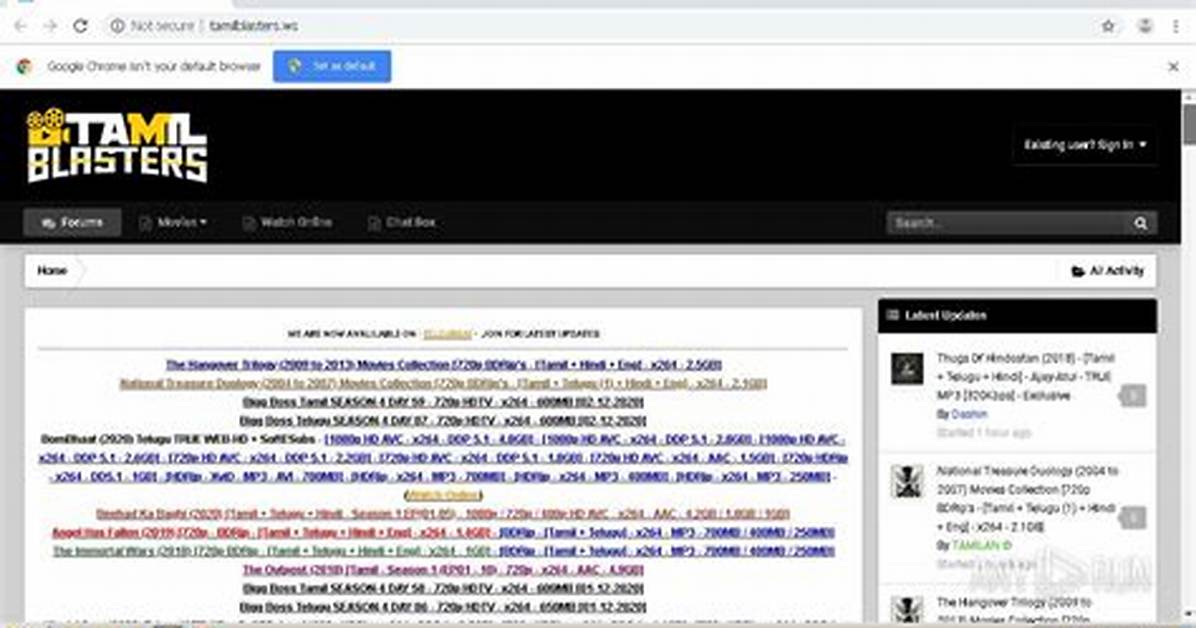Click the Tamil Blasters logo
1196x628 pixels.
coord(117,145)
